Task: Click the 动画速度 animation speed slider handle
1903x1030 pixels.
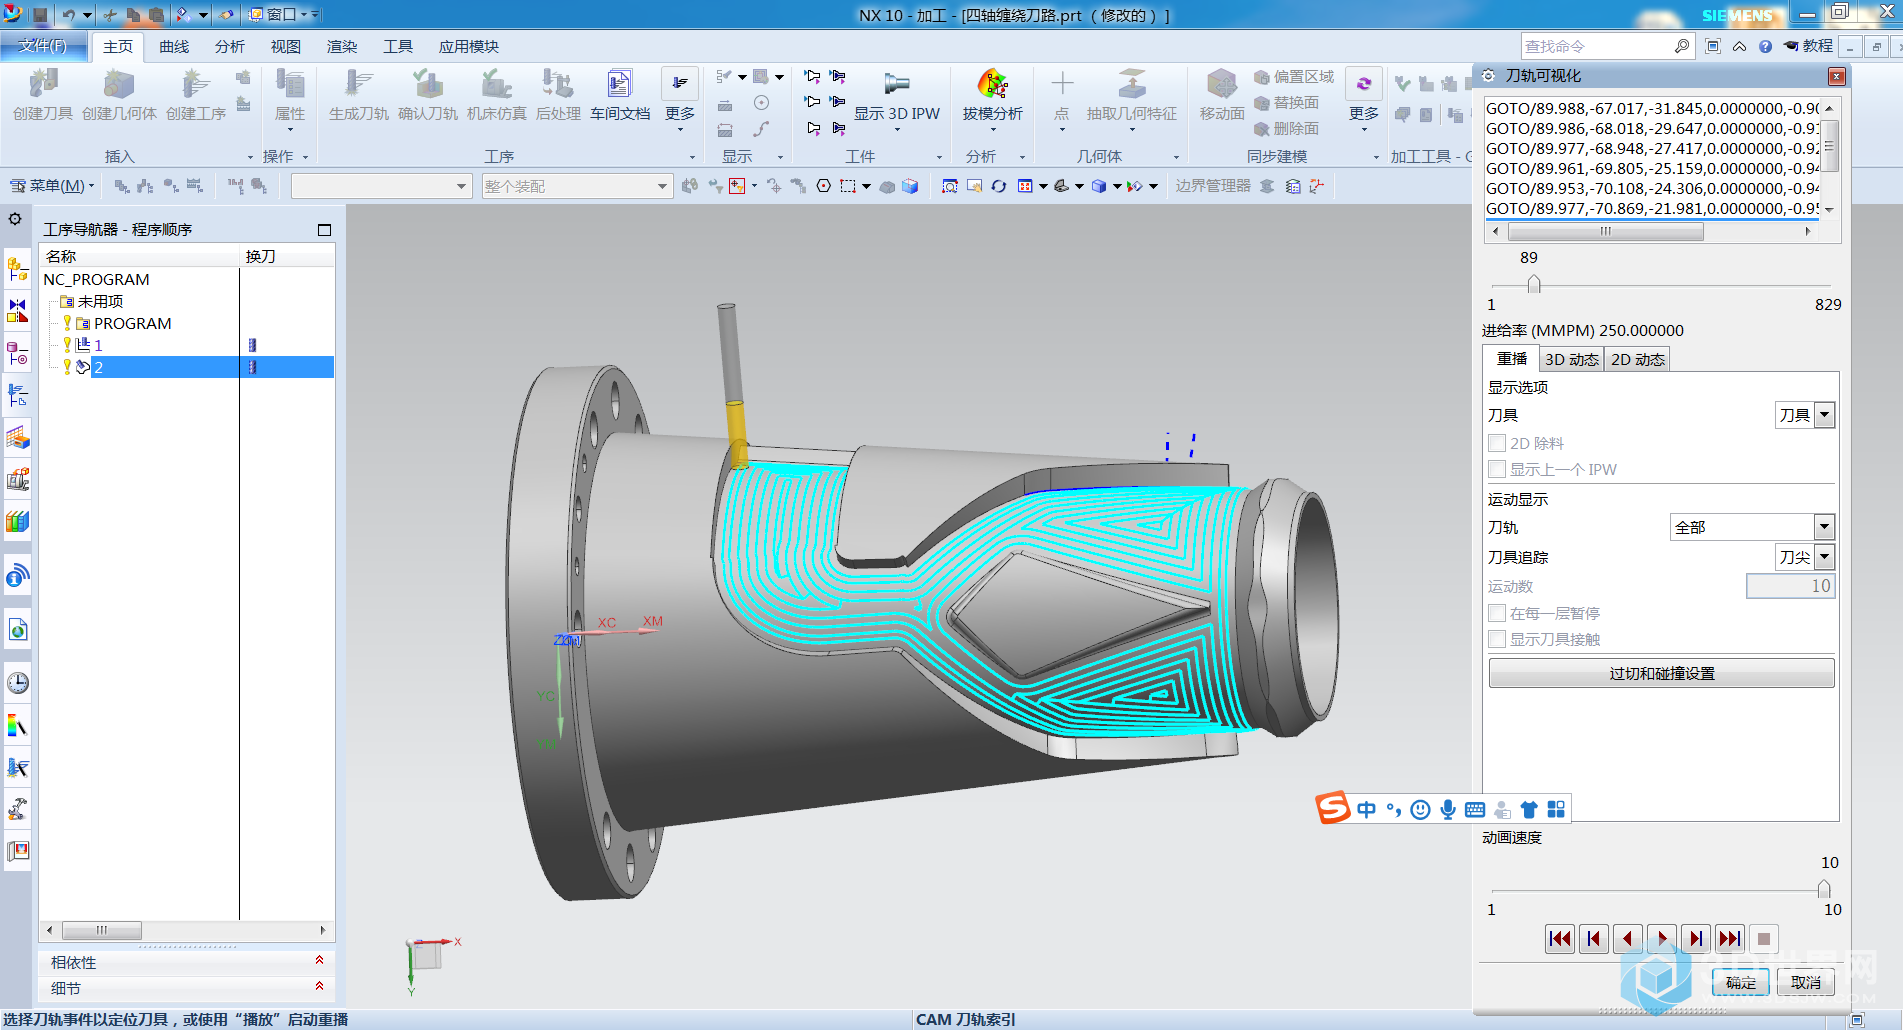Action: 1823,889
